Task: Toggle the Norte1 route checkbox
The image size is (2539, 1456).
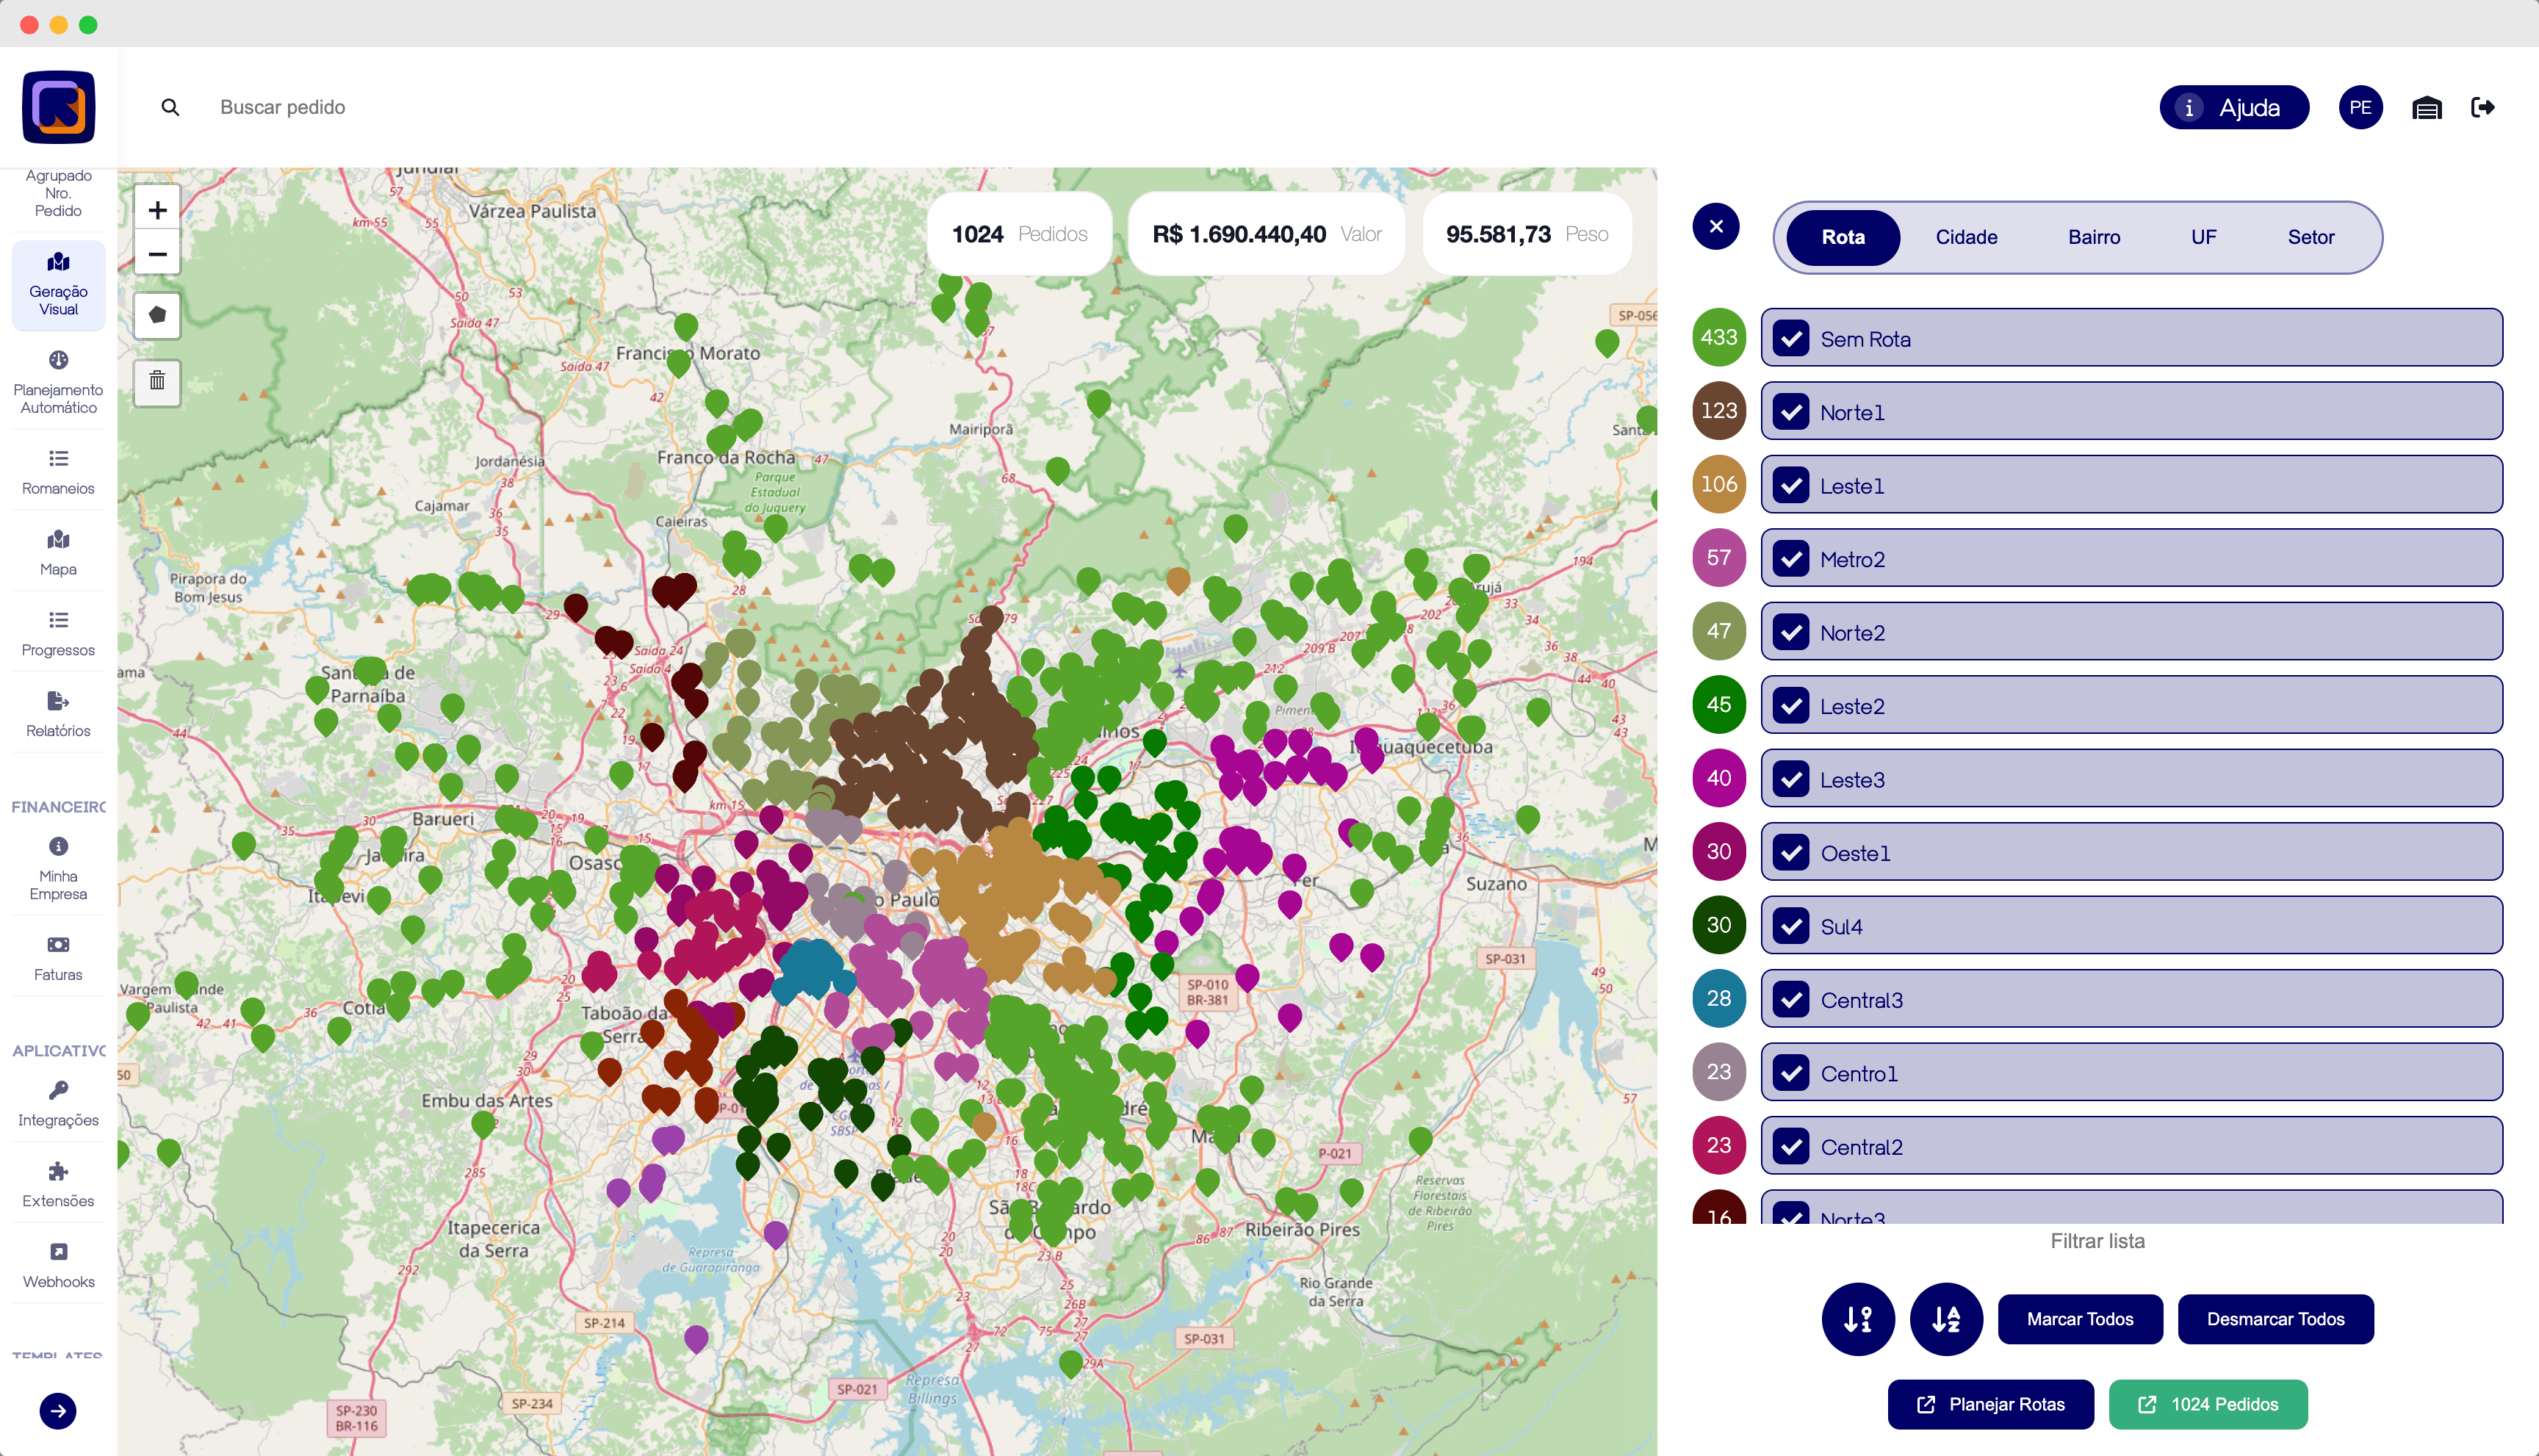Action: [1791, 412]
